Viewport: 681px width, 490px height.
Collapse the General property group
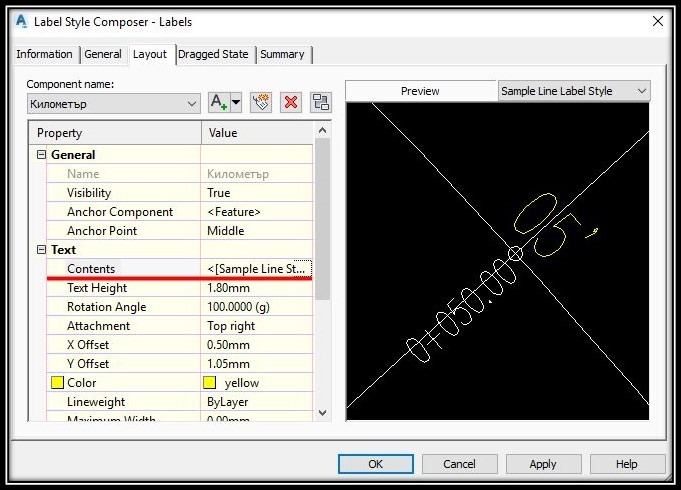point(41,155)
